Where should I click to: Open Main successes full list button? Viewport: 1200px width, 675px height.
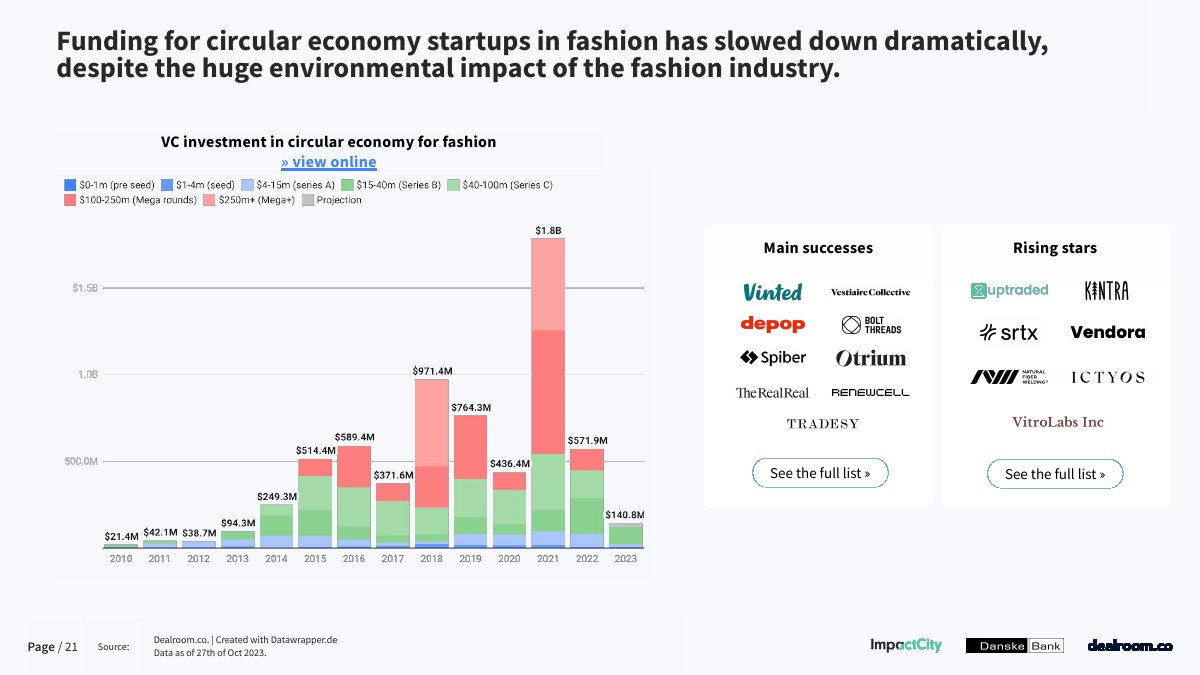coord(820,473)
